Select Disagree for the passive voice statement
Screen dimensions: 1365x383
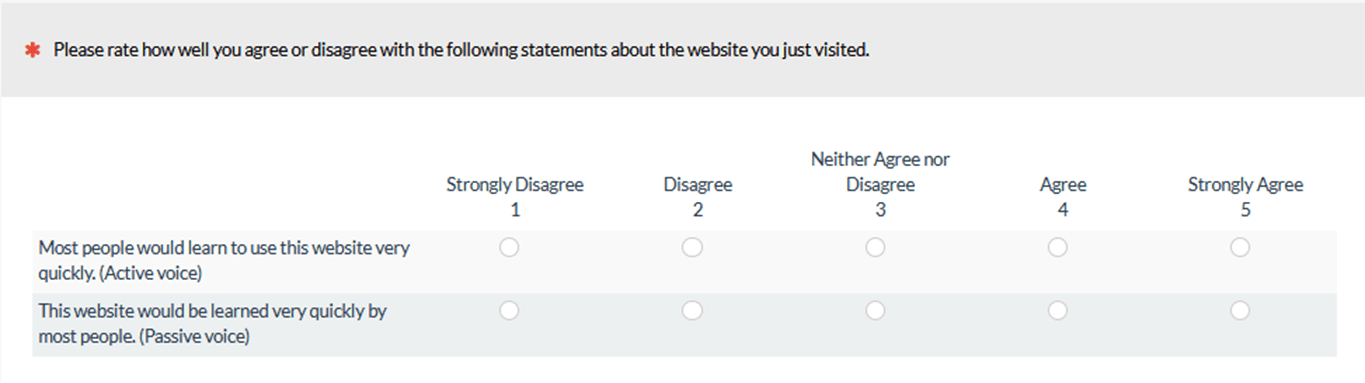(692, 311)
